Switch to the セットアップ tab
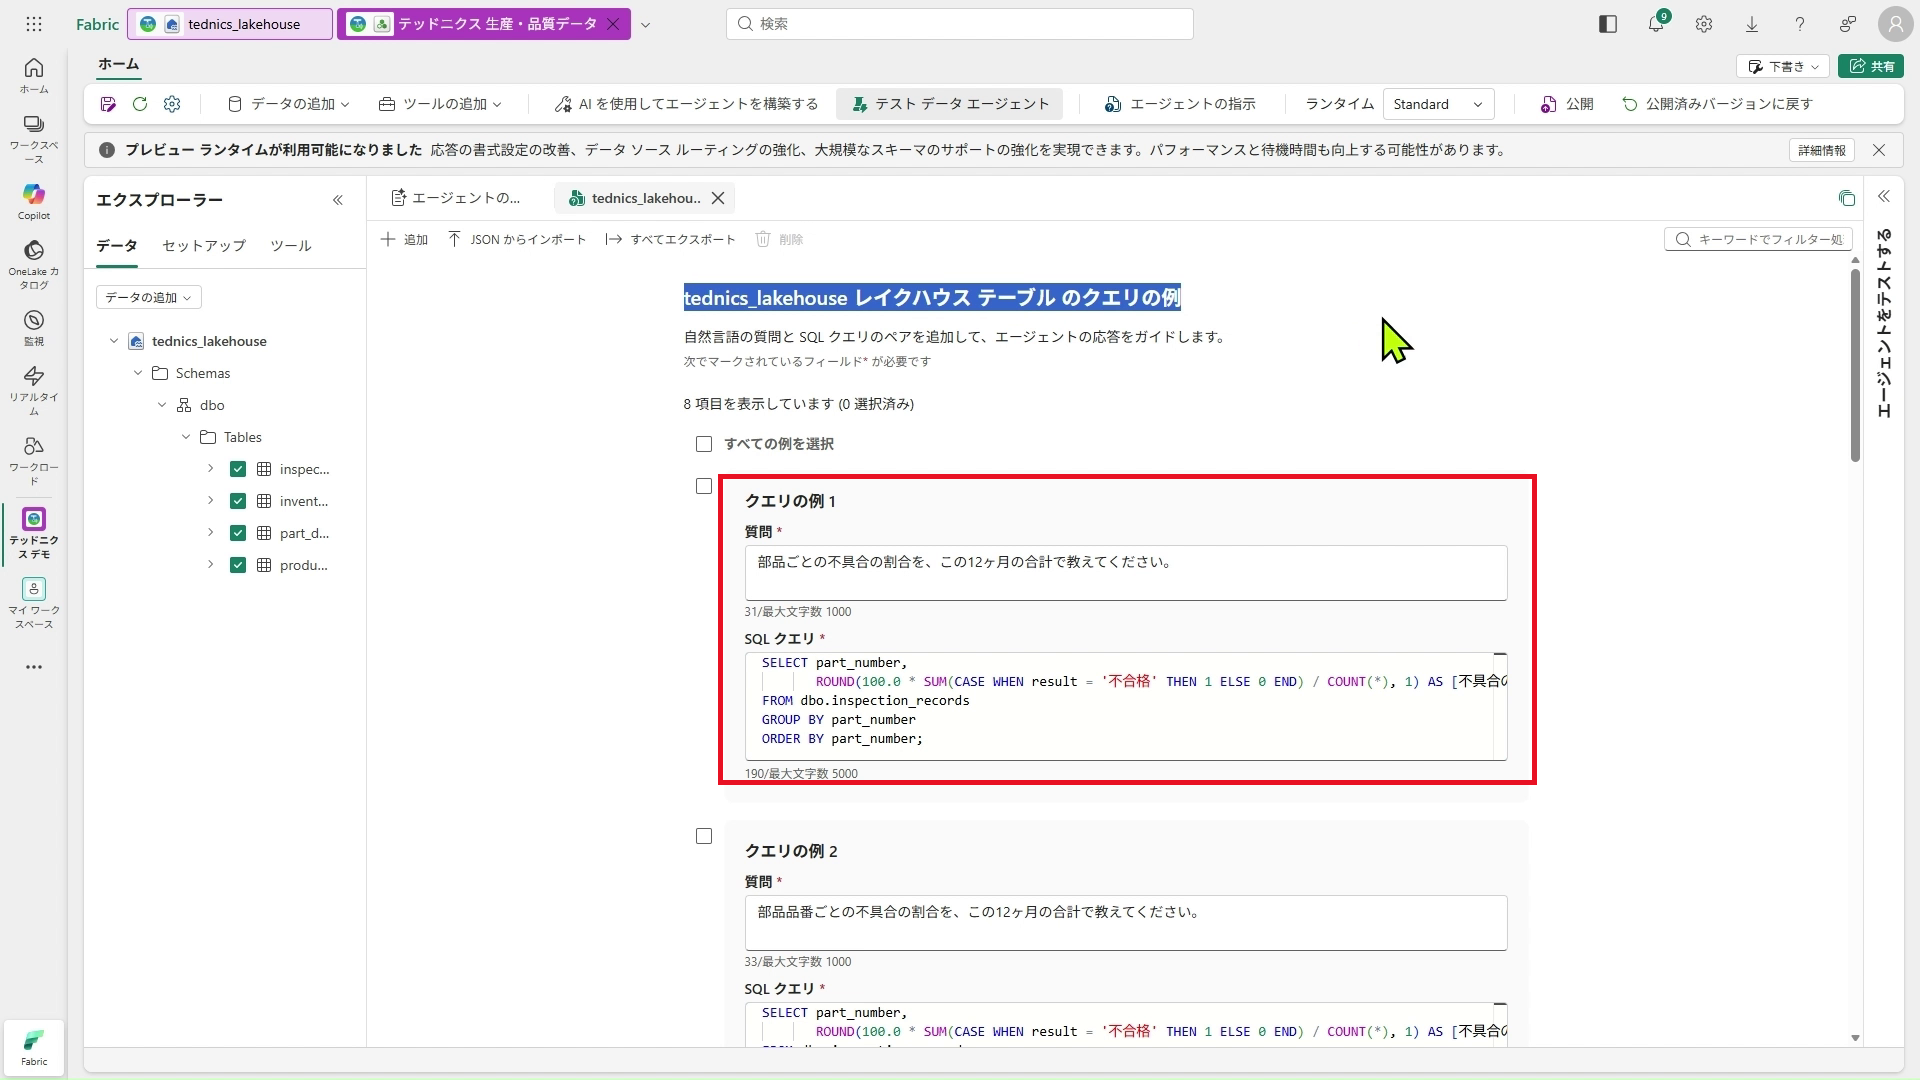Screen dimensions: 1920x1080 click(204, 246)
